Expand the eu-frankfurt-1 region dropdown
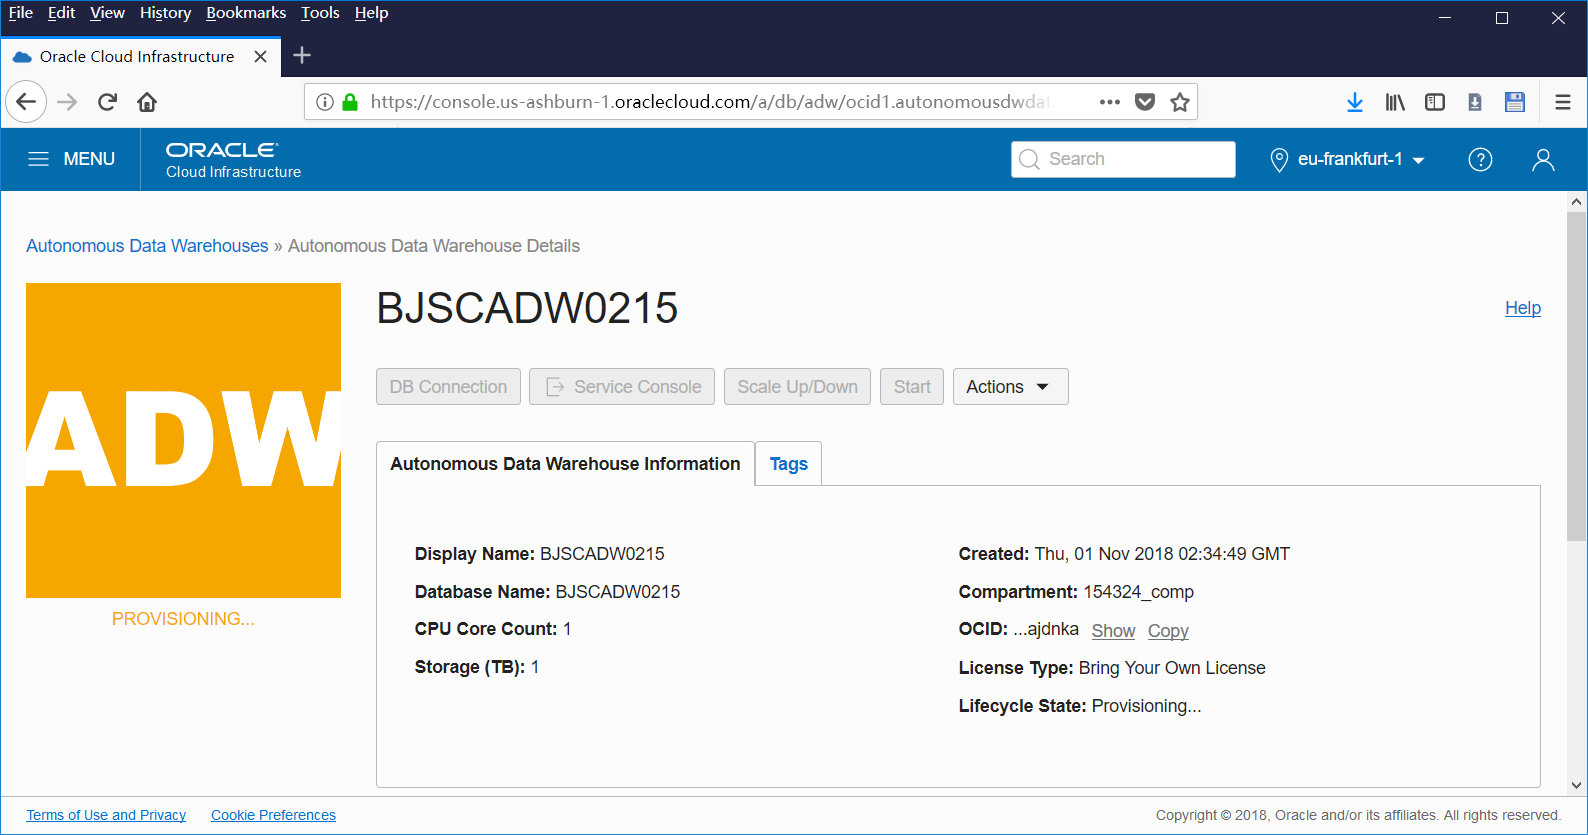 (x=1347, y=159)
